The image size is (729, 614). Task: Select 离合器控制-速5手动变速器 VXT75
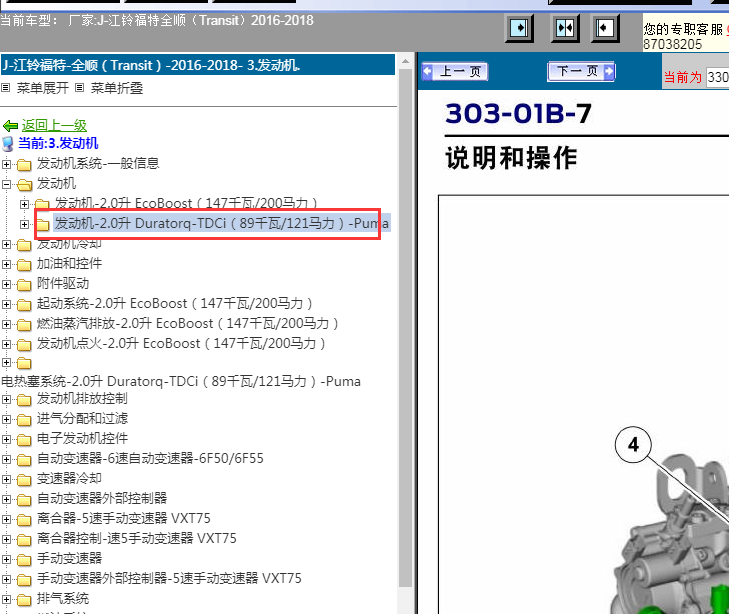click(137, 538)
